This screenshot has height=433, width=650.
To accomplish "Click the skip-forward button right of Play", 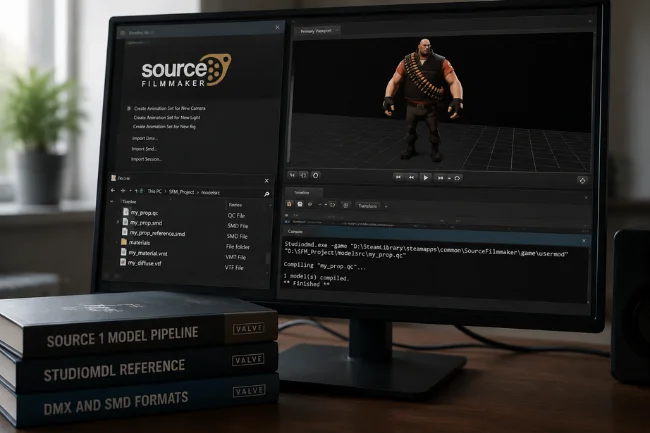I will click(440, 178).
